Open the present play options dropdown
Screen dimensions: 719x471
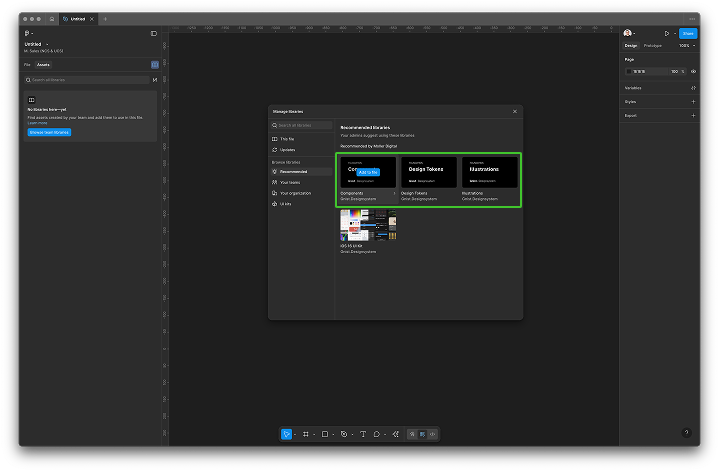(x=674, y=33)
